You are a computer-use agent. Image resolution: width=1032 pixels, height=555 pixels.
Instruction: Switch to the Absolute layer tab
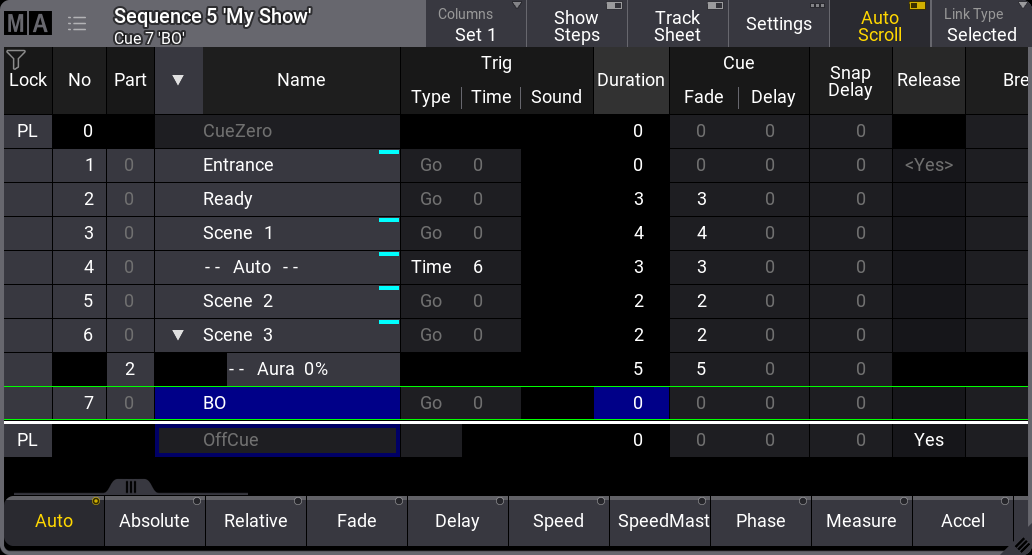[x=154, y=521]
